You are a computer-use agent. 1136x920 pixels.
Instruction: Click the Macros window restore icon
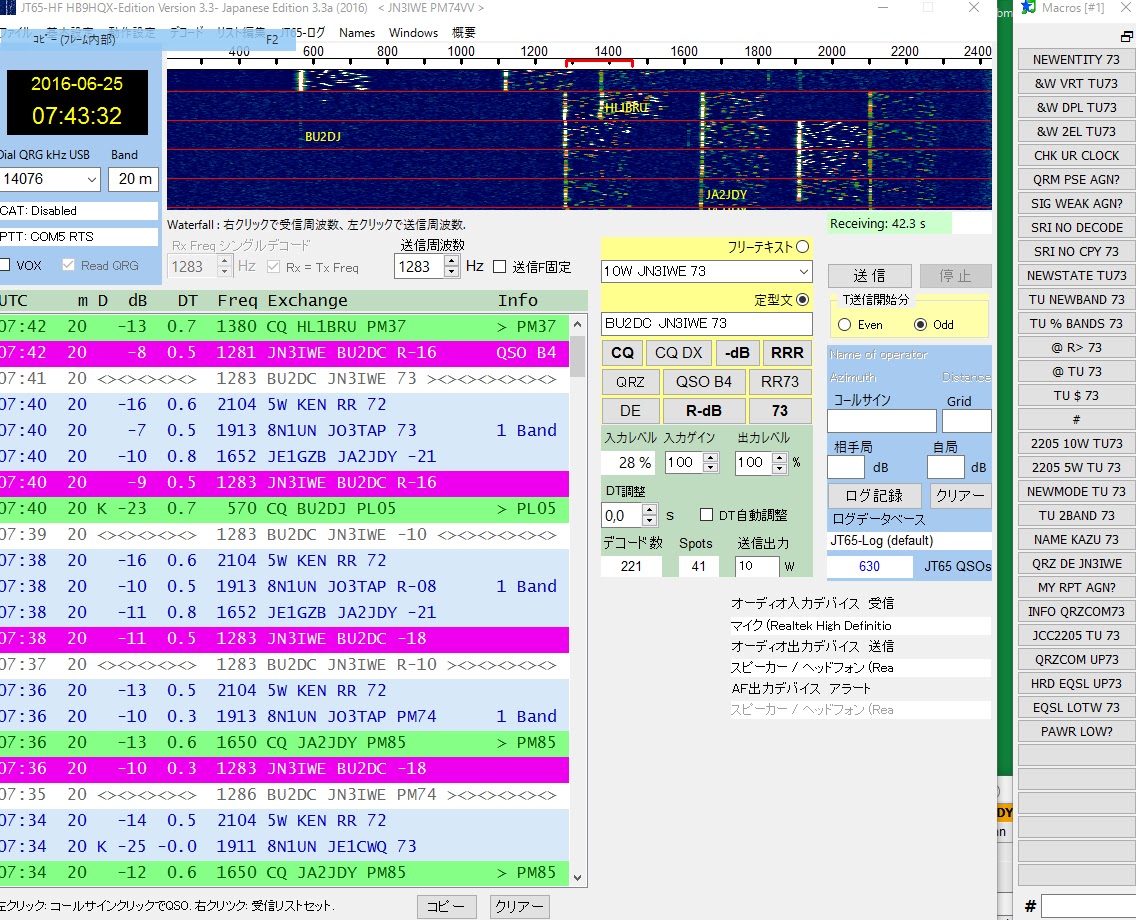pyautogui.click(x=1126, y=35)
